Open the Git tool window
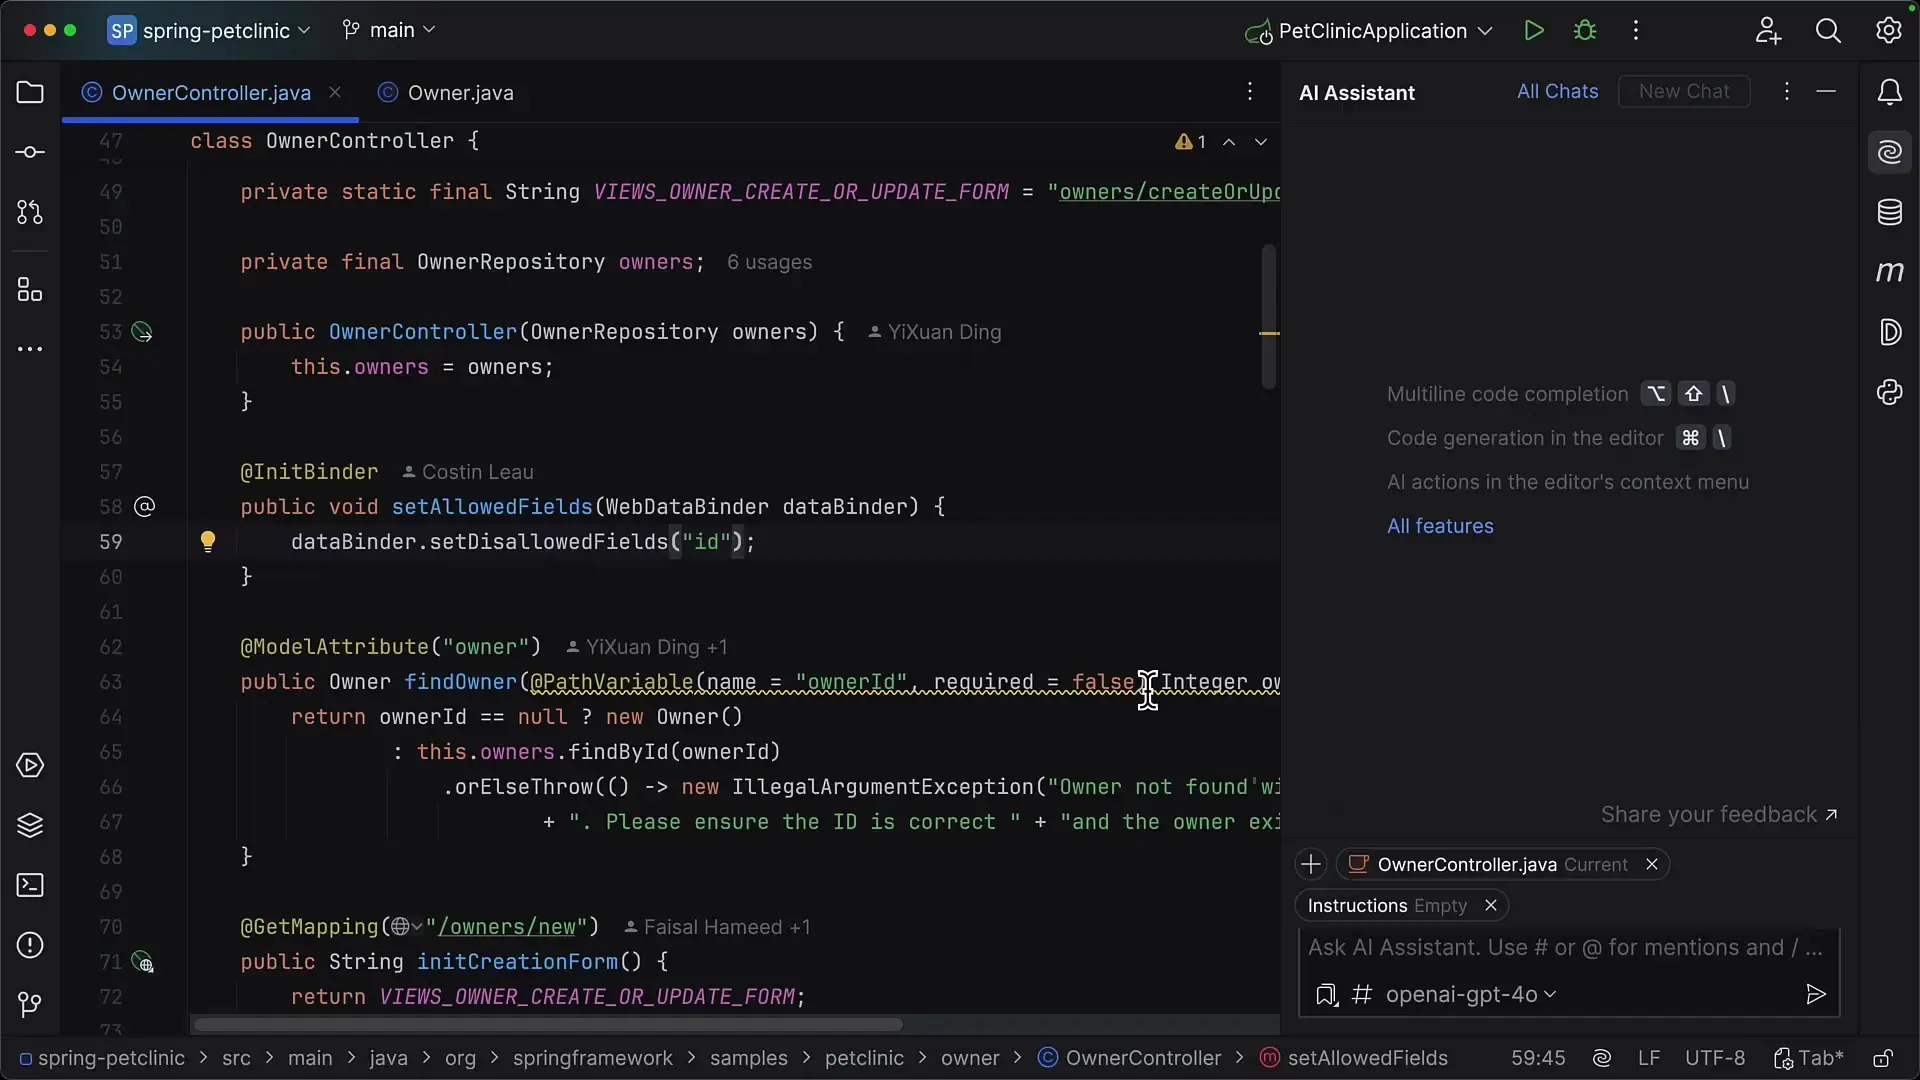 (30, 1004)
